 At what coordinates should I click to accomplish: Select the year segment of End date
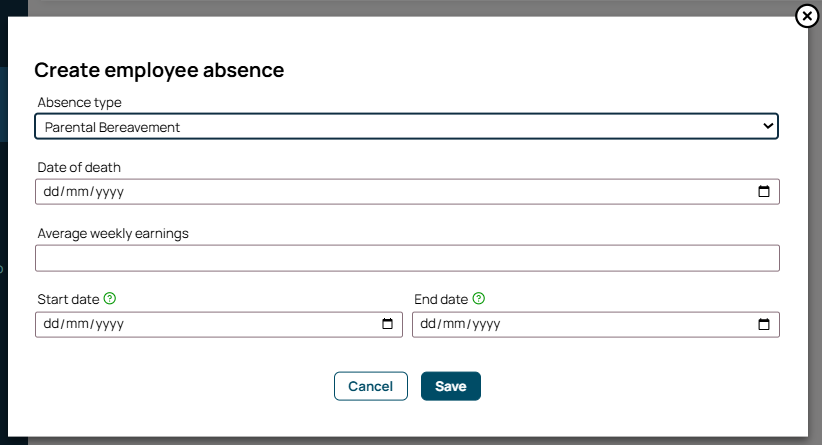tap(486, 324)
